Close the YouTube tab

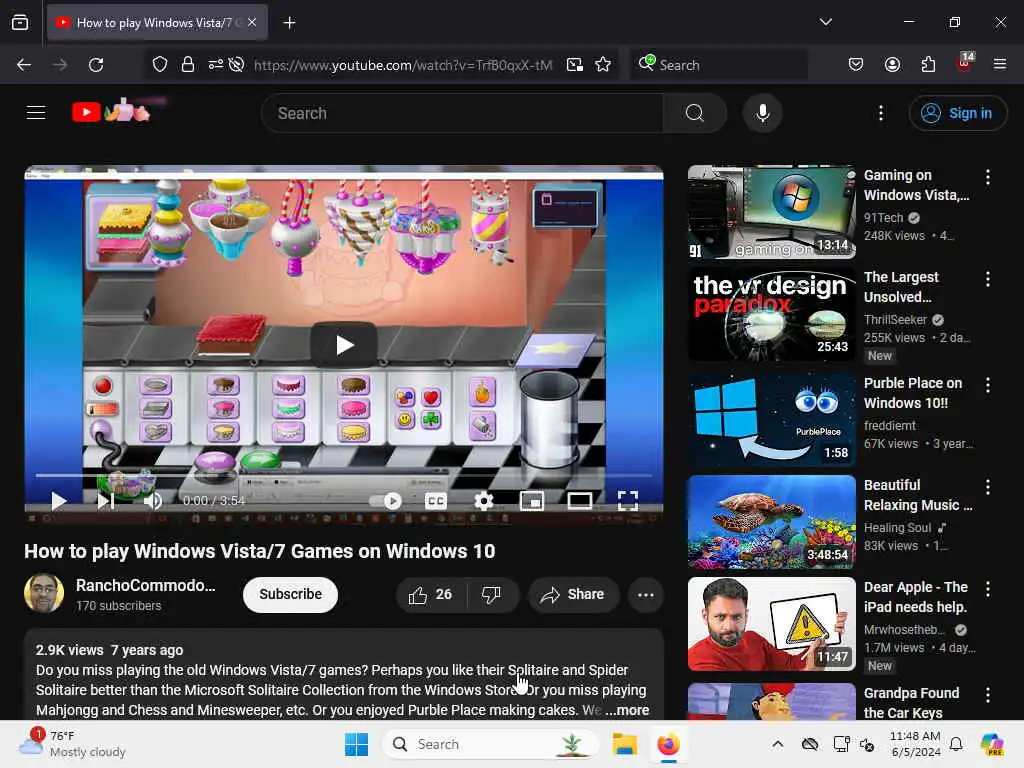click(252, 23)
